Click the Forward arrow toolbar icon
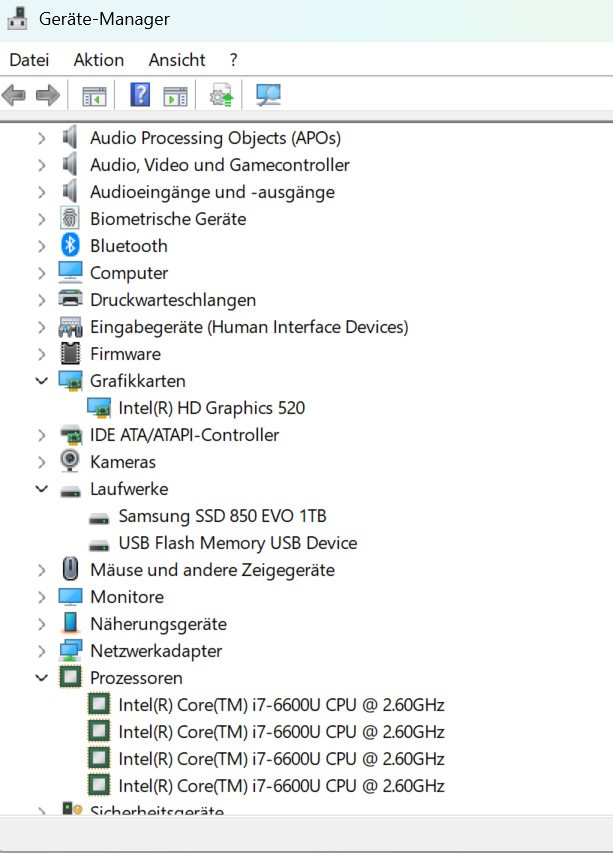 [47, 95]
